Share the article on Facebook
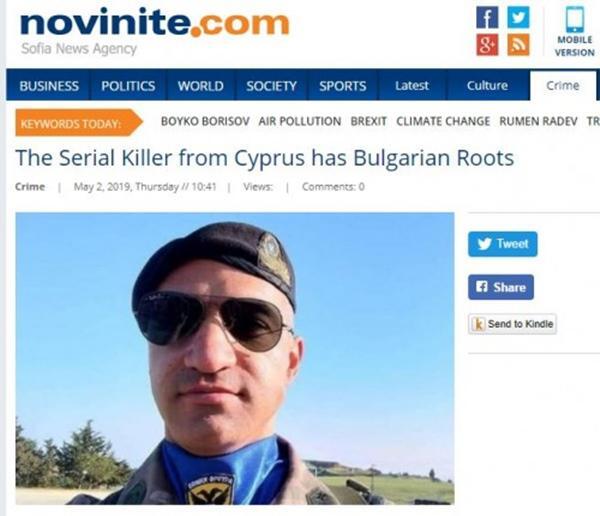The image size is (600, 516). click(501, 287)
